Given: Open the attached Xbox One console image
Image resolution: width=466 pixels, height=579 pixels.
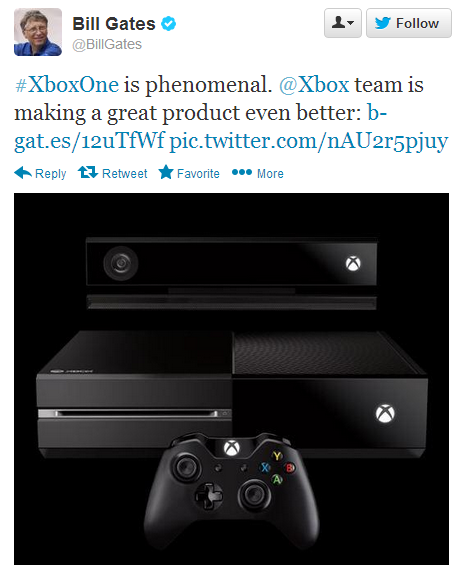Looking at the screenshot, I should [x=232, y=378].
